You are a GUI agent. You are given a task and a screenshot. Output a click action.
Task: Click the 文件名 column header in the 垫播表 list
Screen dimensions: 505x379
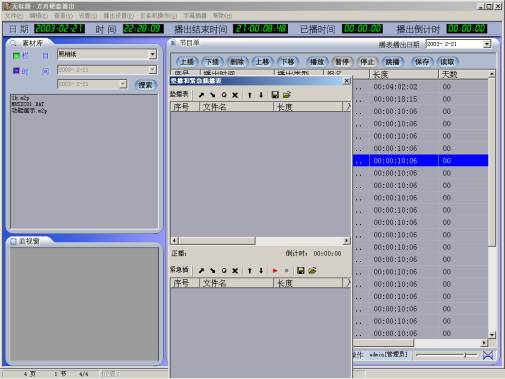coord(236,107)
